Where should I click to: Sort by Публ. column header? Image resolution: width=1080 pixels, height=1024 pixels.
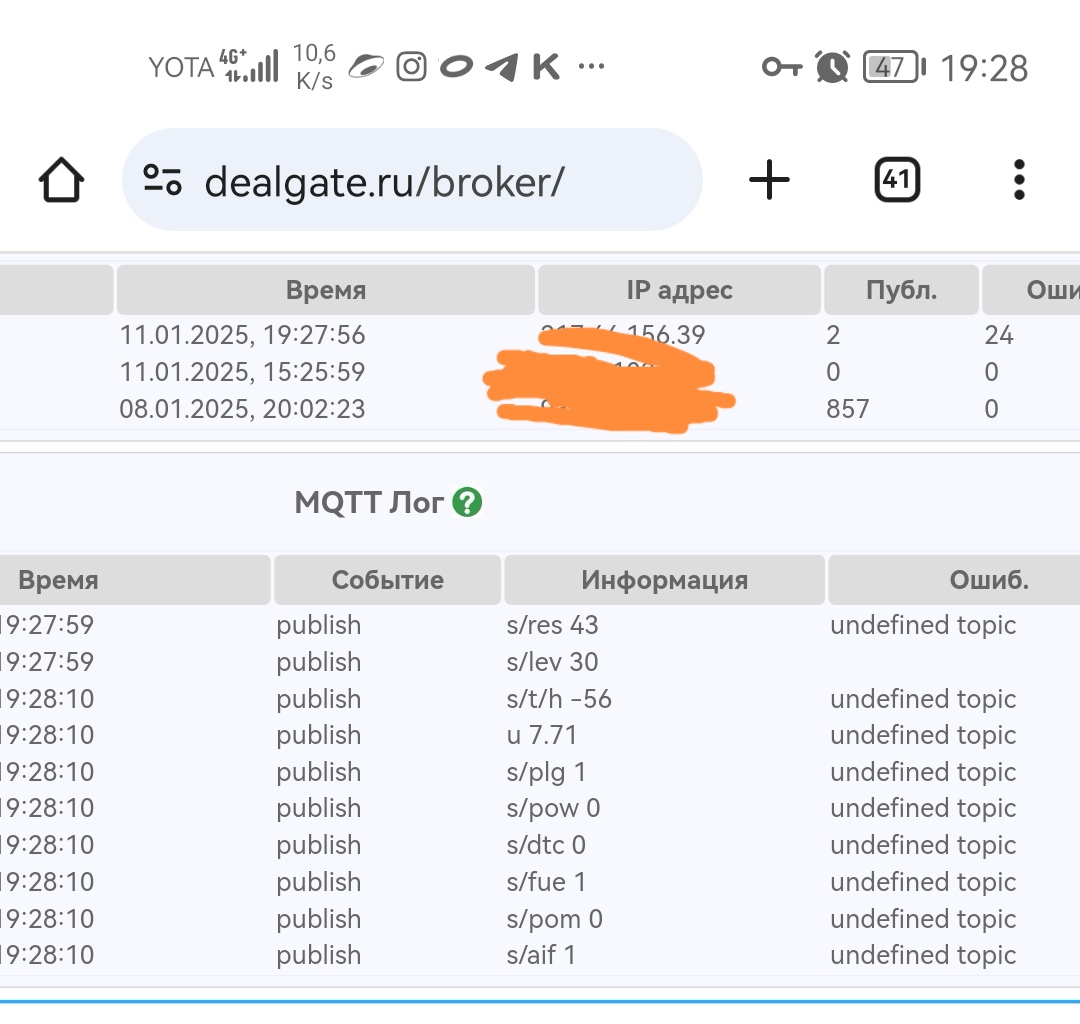coord(901,290)
